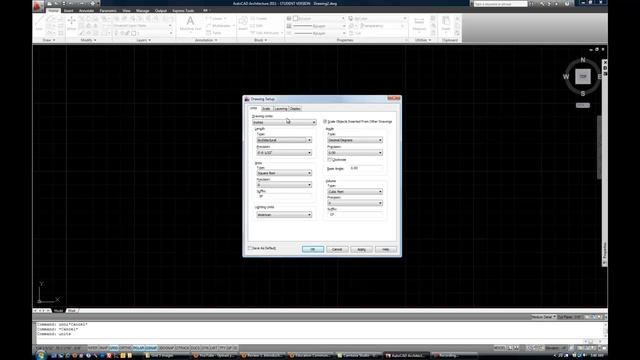Viewport: 640px width, 360px height.
Task: Click the S compass label on ViewCube
Action: 583,93
